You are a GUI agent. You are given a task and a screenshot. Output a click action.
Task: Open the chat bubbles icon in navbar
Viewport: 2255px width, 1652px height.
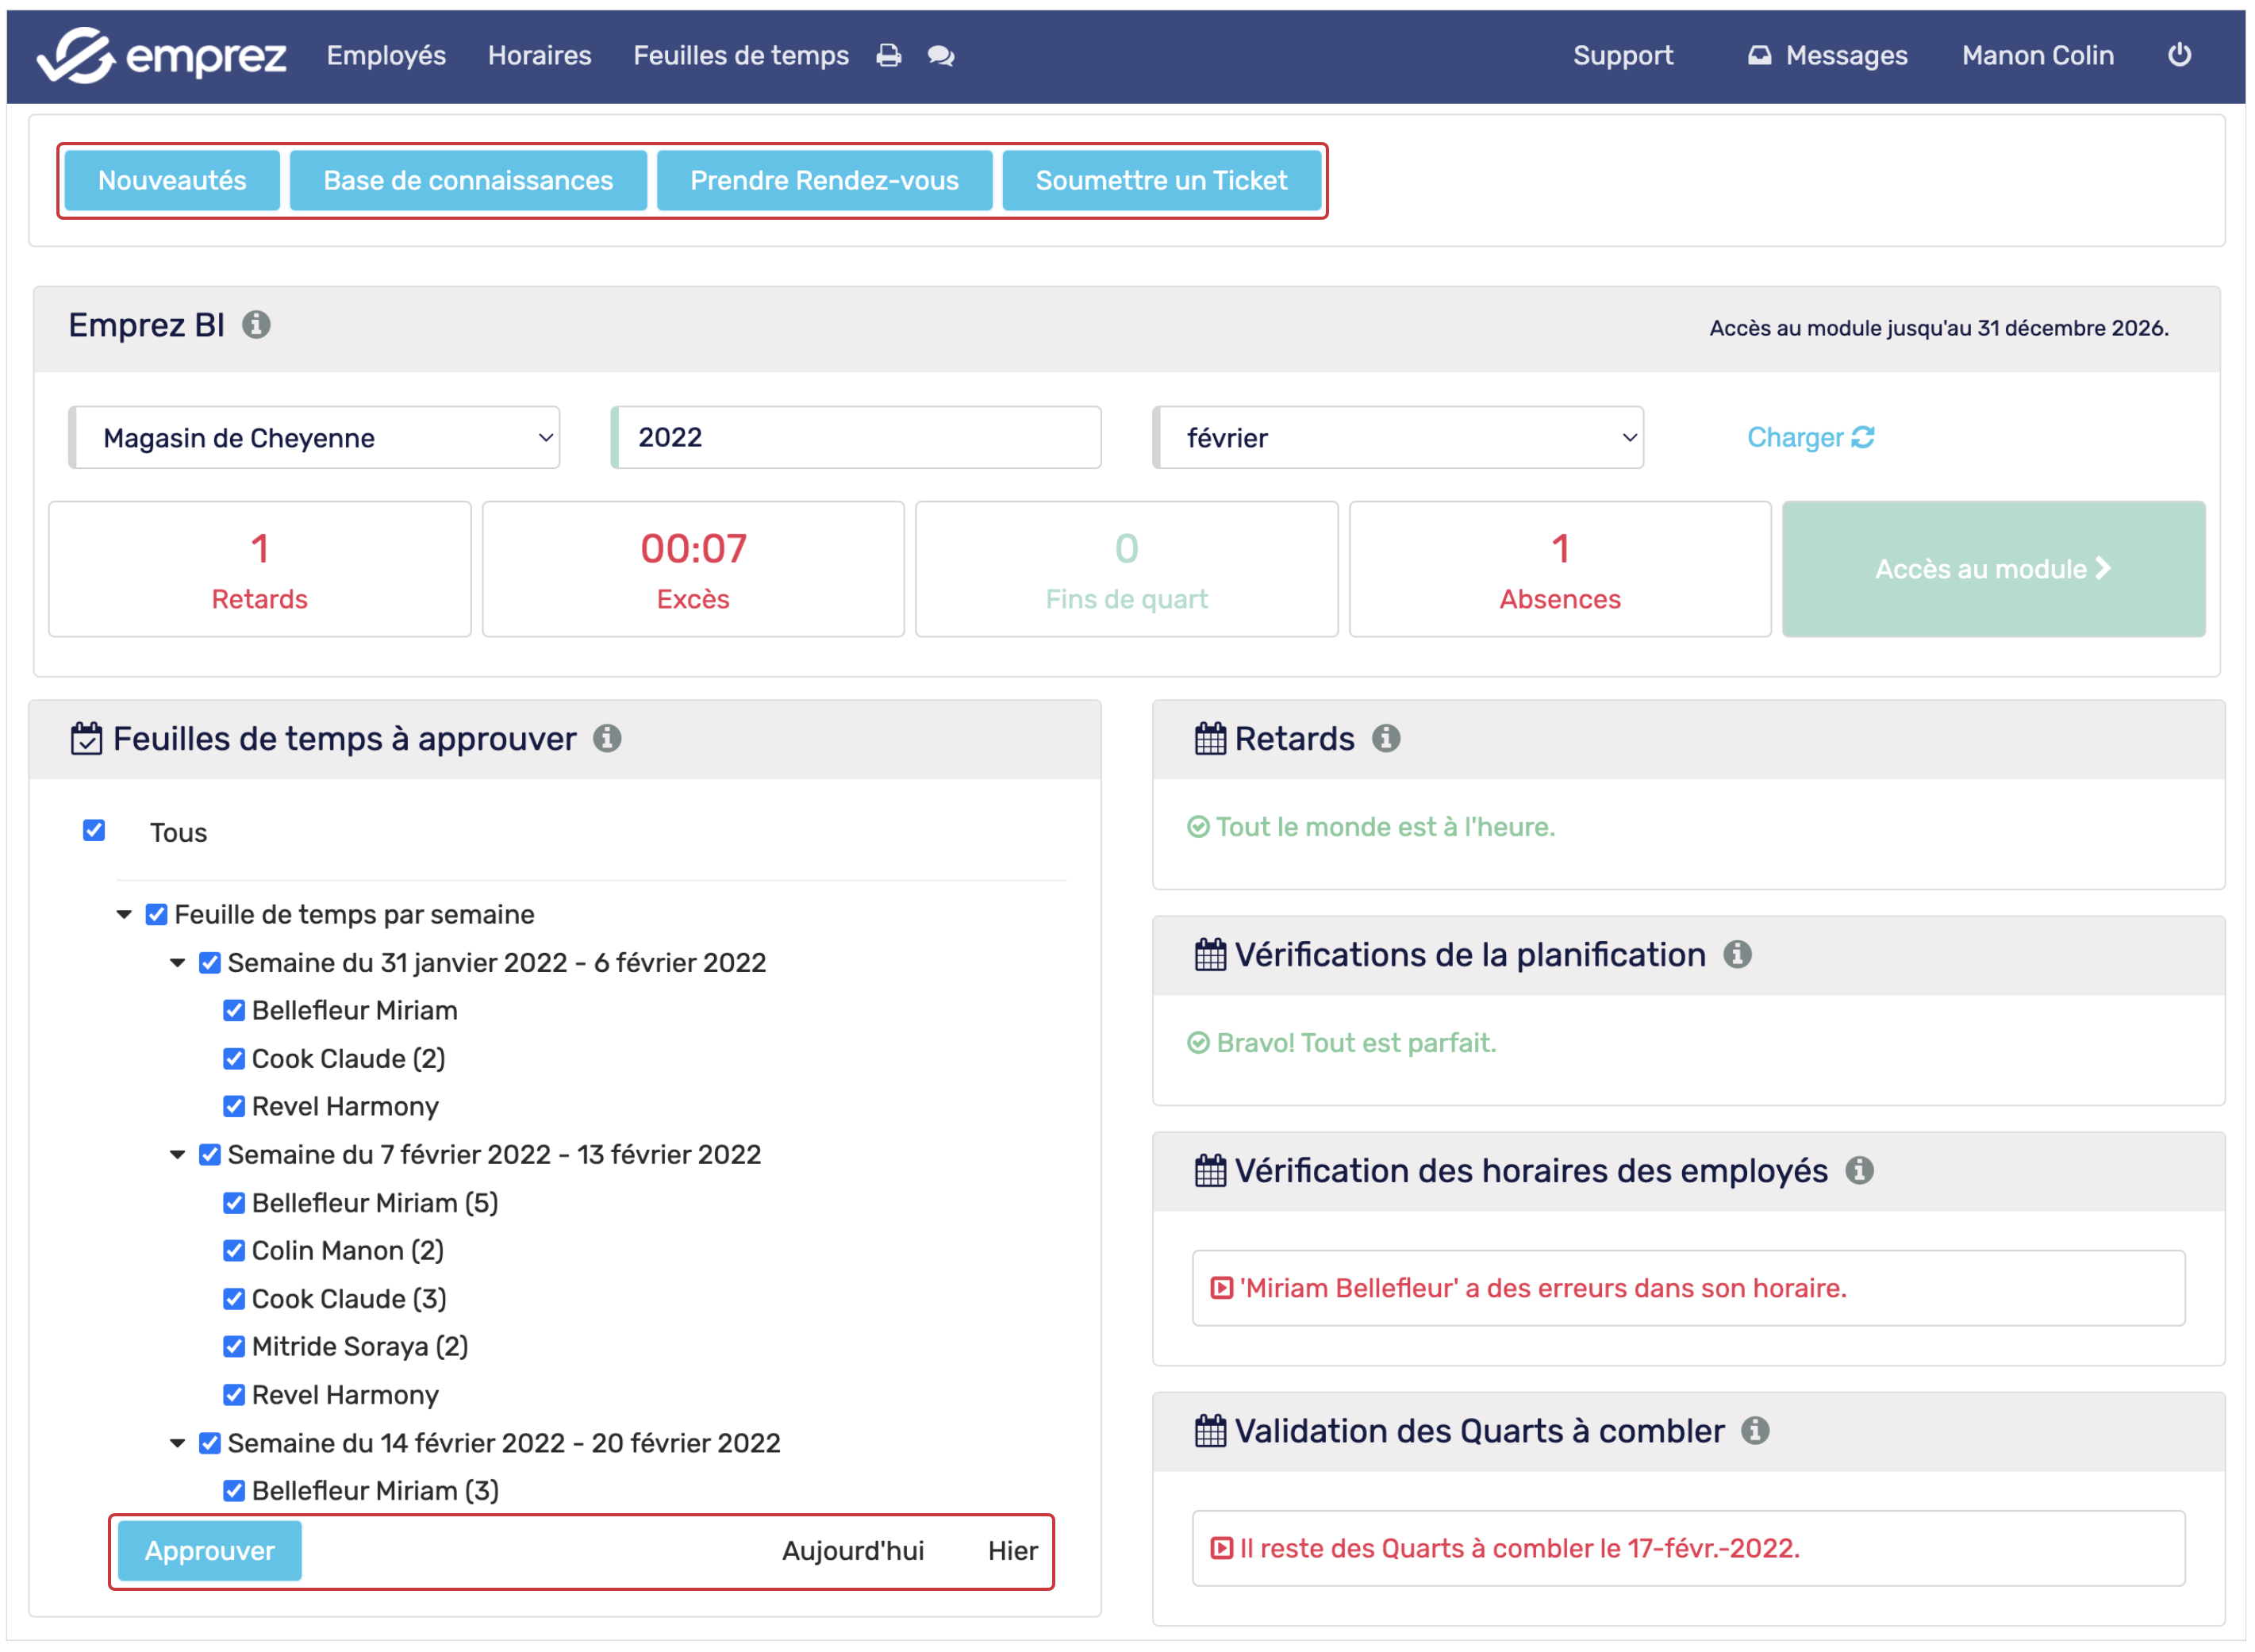(x=940, y=55)
